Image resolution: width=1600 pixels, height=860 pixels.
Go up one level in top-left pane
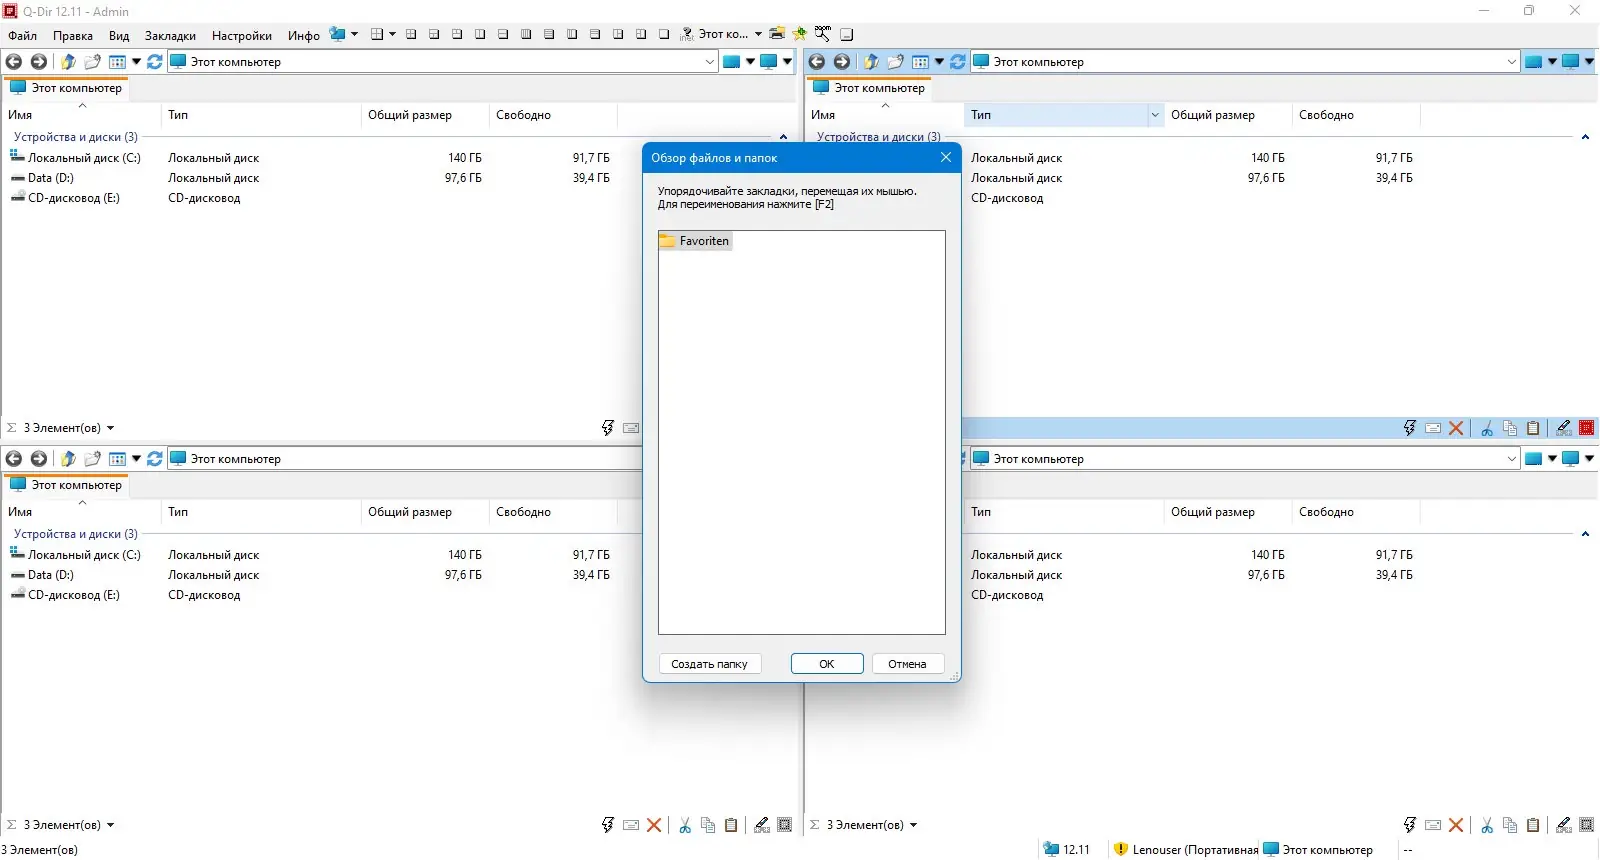68,62
